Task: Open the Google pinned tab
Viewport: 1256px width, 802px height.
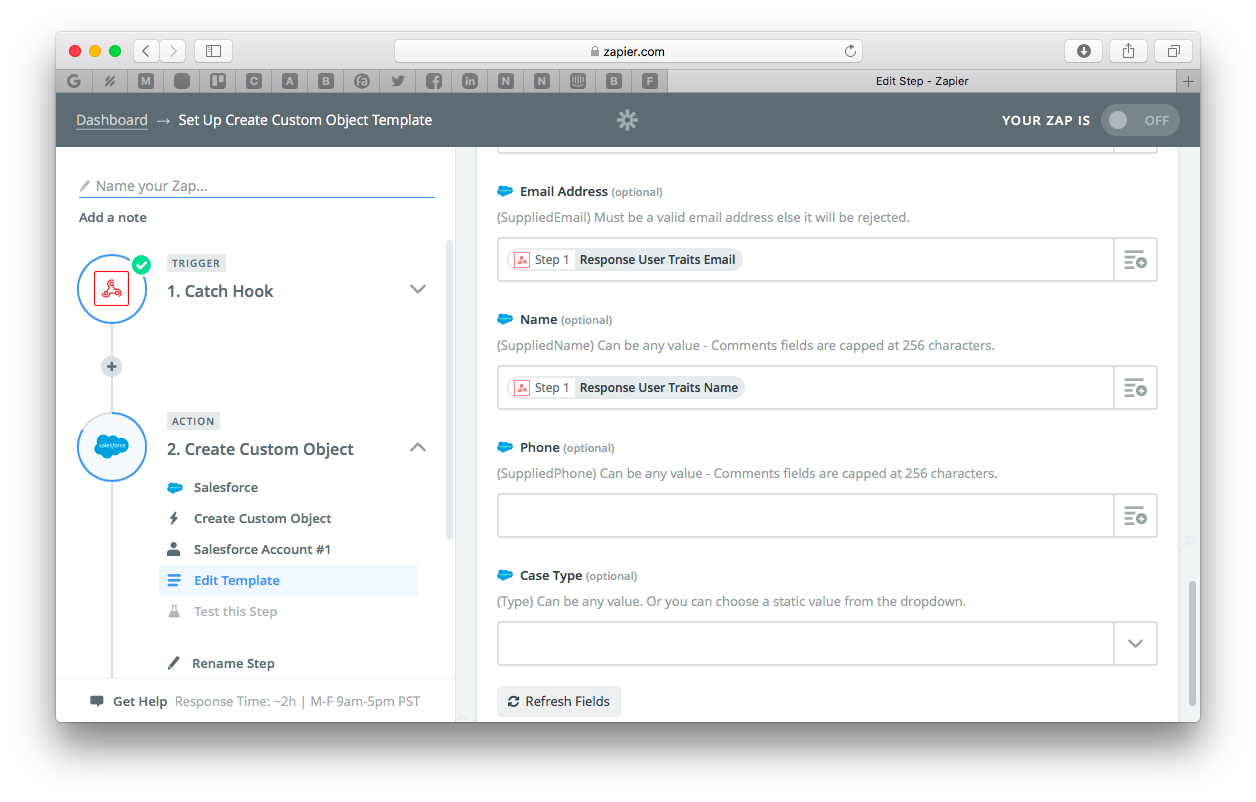Action: point(74,81)
